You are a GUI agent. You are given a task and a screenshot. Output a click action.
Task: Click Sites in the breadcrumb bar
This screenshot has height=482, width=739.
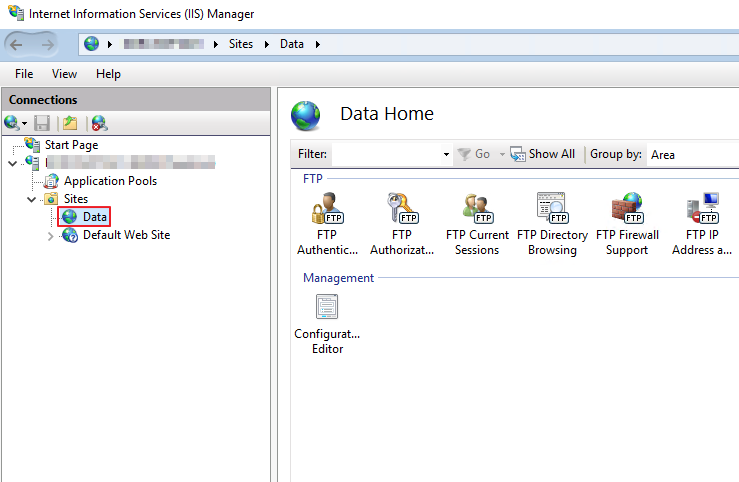pyautogui.click(x=241, y=44)
